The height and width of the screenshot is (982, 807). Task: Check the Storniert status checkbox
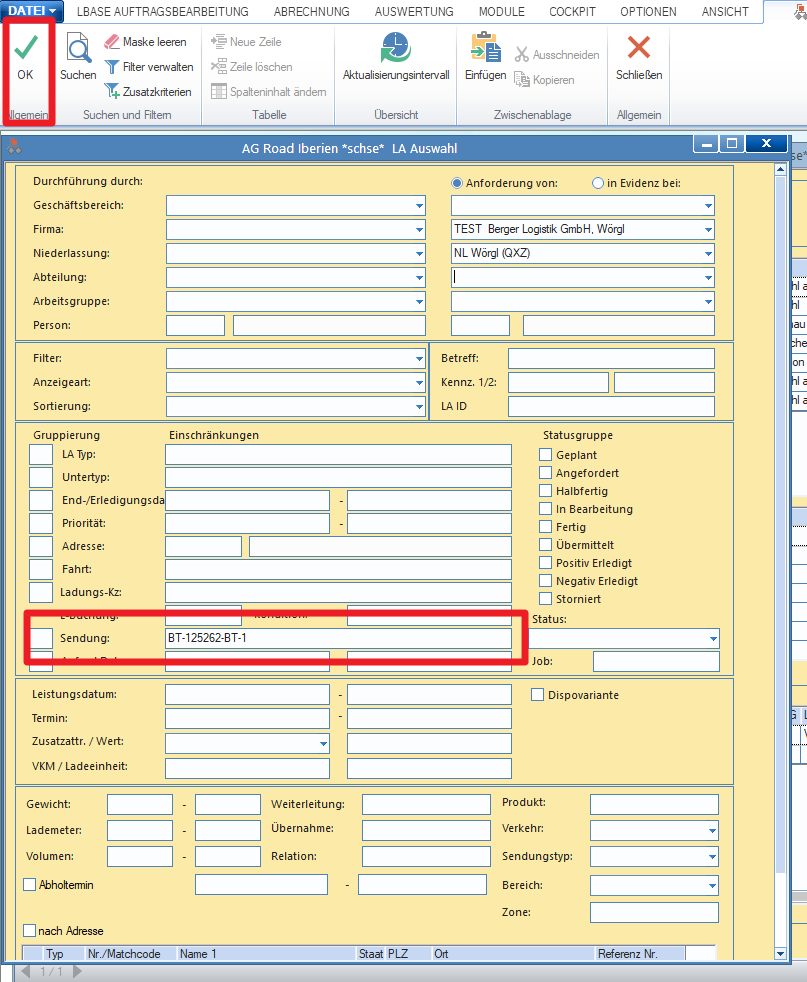[x=546, y=599]
